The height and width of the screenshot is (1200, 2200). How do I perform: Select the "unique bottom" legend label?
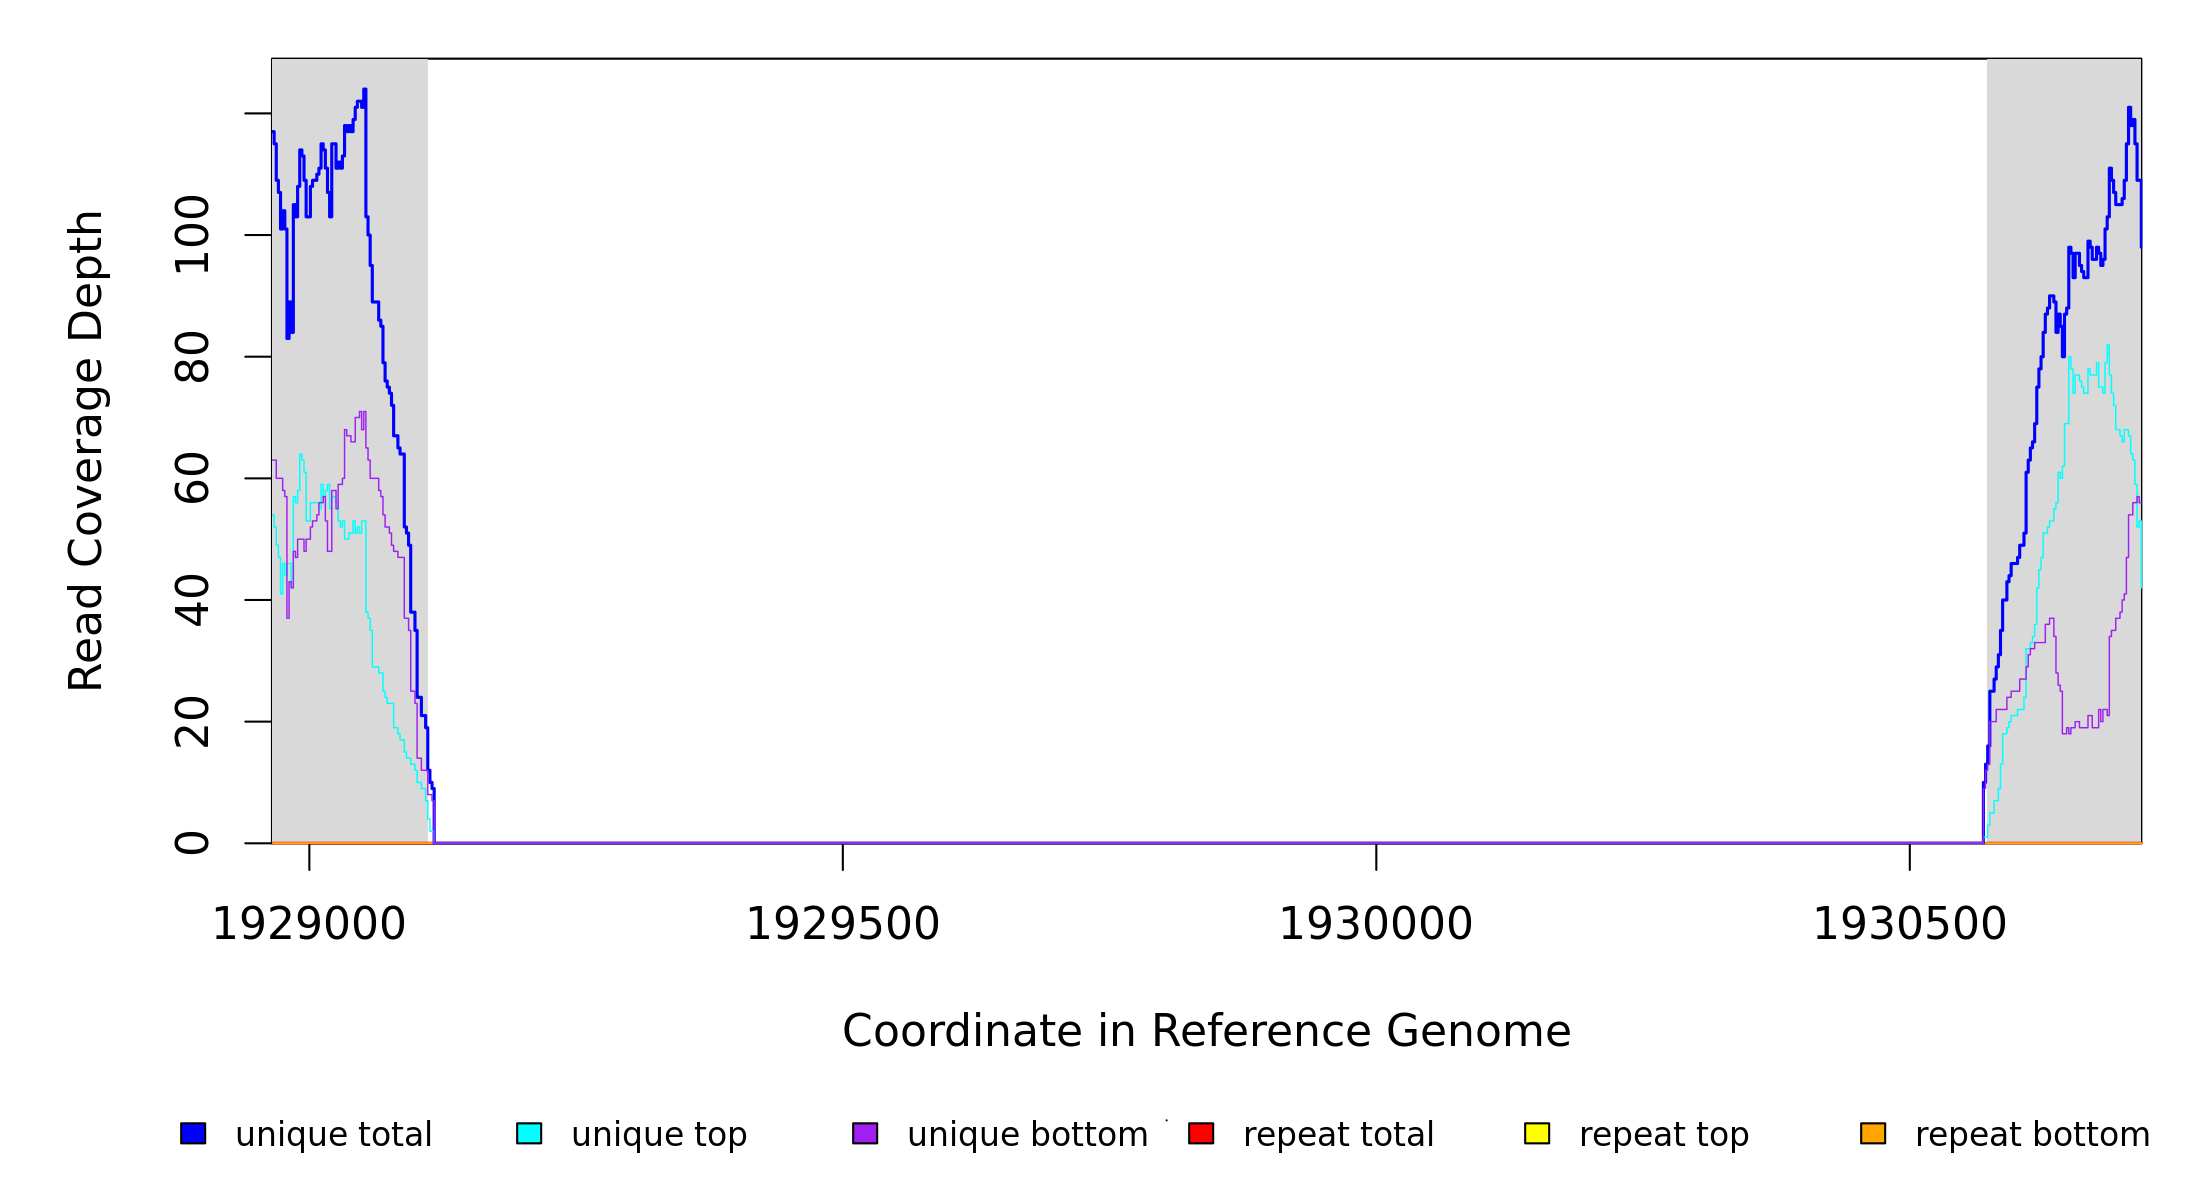1027,1135
